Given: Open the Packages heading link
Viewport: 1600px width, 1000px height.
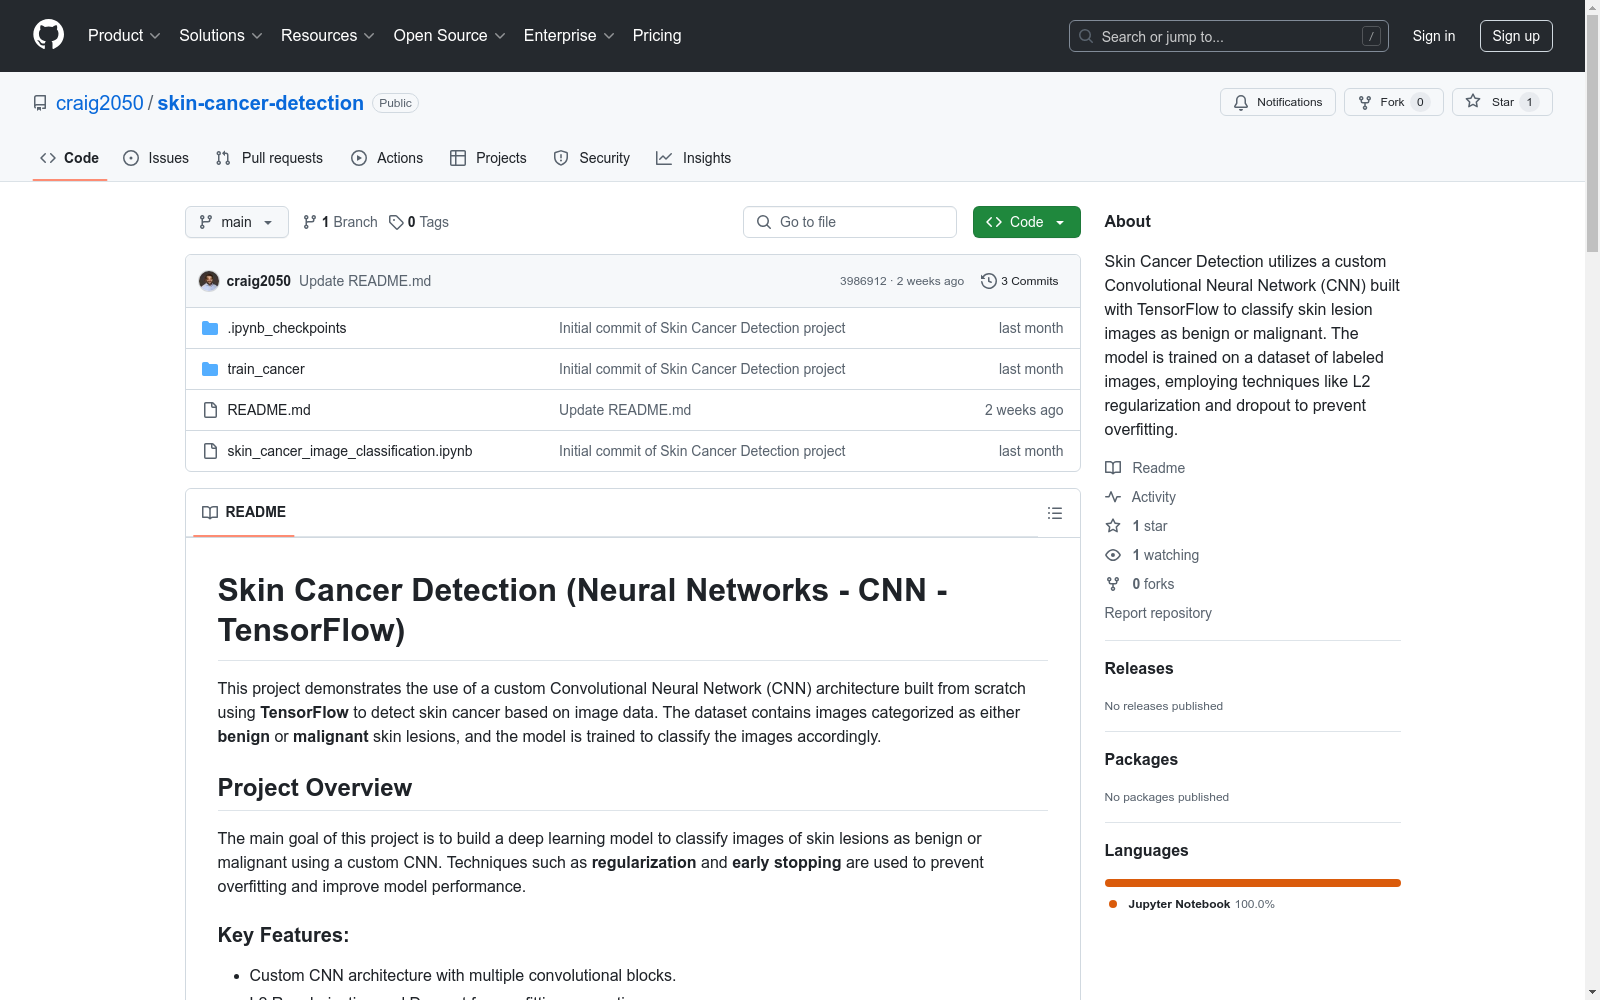Looking at the screenshot, I should [x=1141, y=759].
